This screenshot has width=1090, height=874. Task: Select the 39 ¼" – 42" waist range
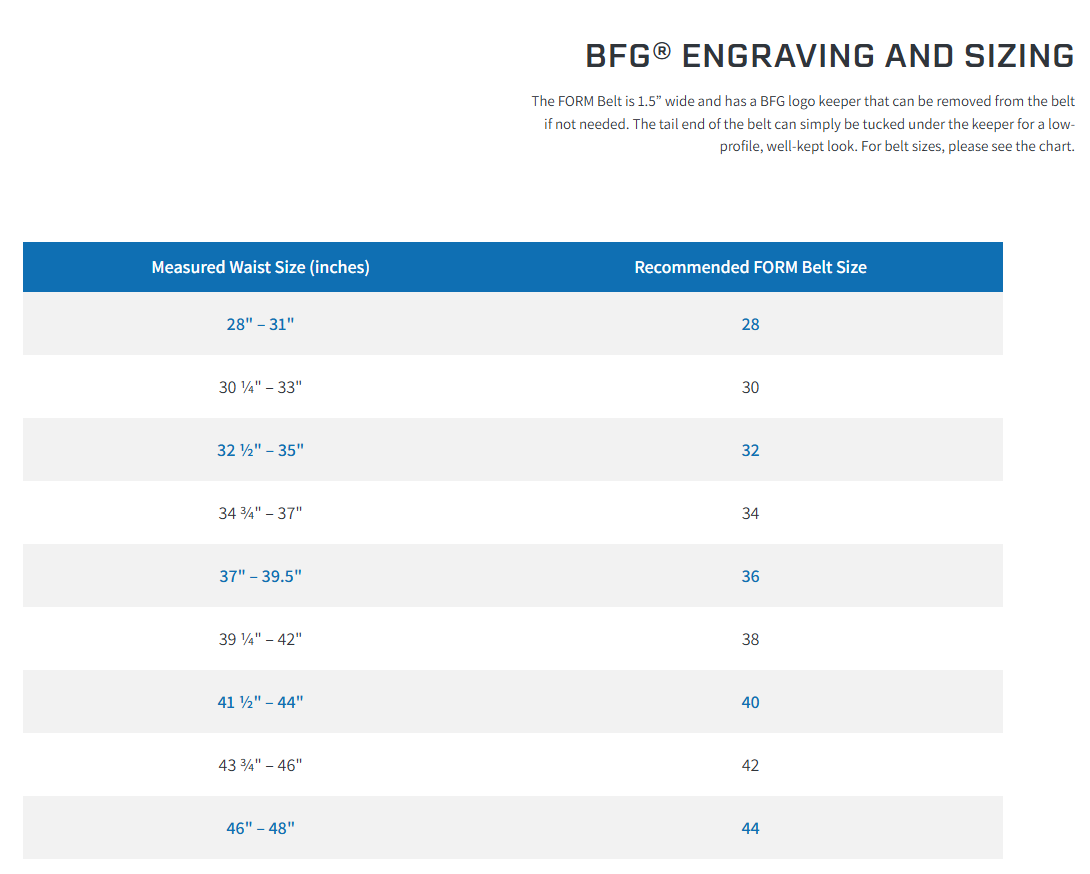(260, 639)
